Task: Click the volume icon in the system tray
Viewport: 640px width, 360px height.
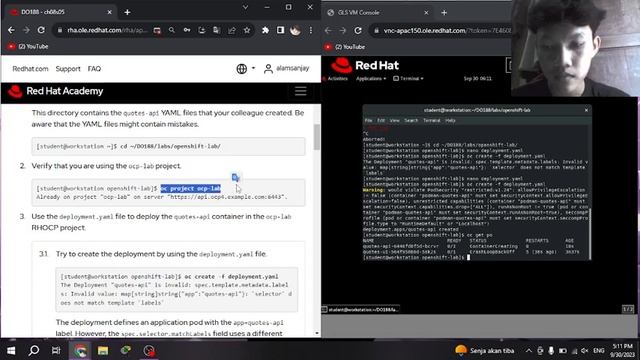Action: 584,351
